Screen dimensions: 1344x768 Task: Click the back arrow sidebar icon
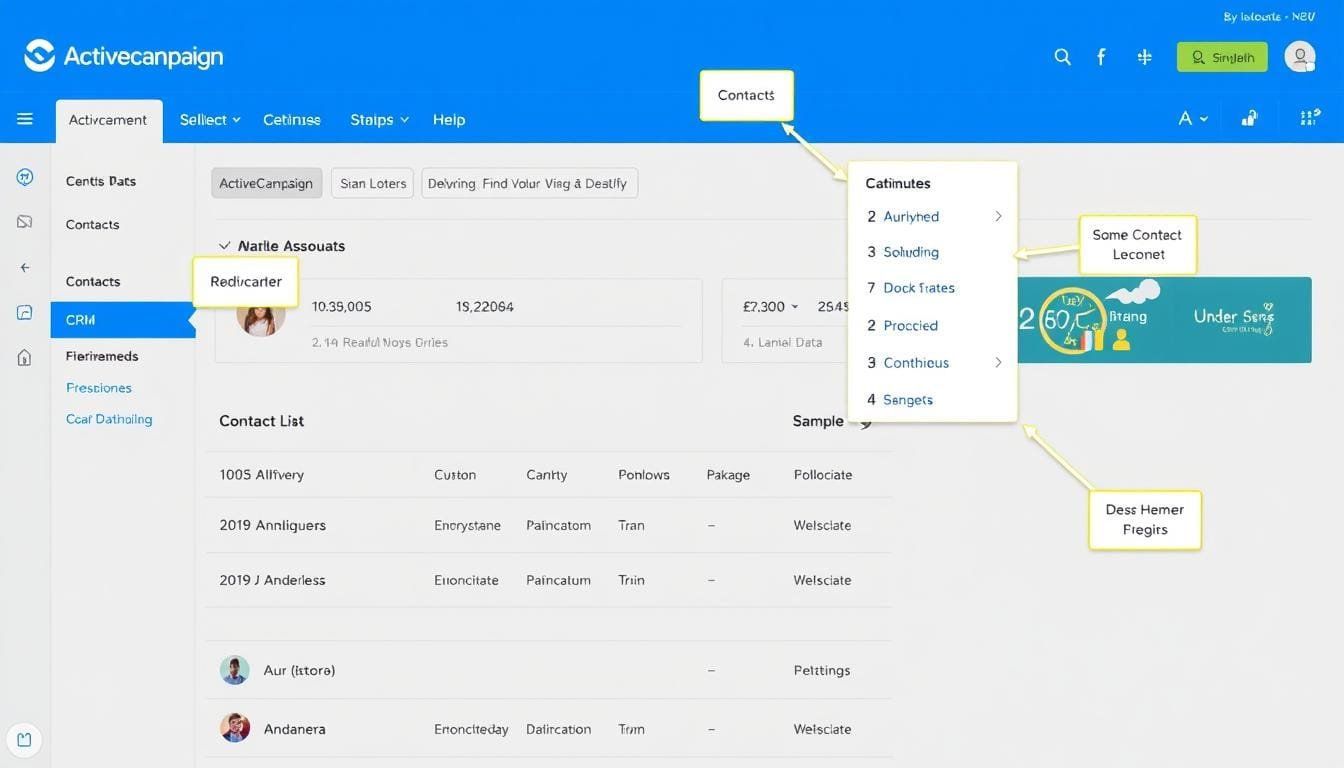tap(25, 268)
